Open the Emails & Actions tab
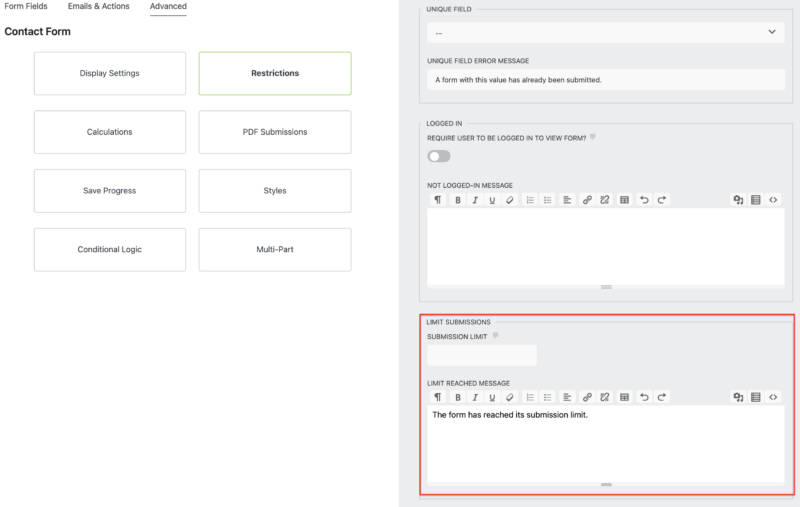The image size is (800, 507). 99,7
